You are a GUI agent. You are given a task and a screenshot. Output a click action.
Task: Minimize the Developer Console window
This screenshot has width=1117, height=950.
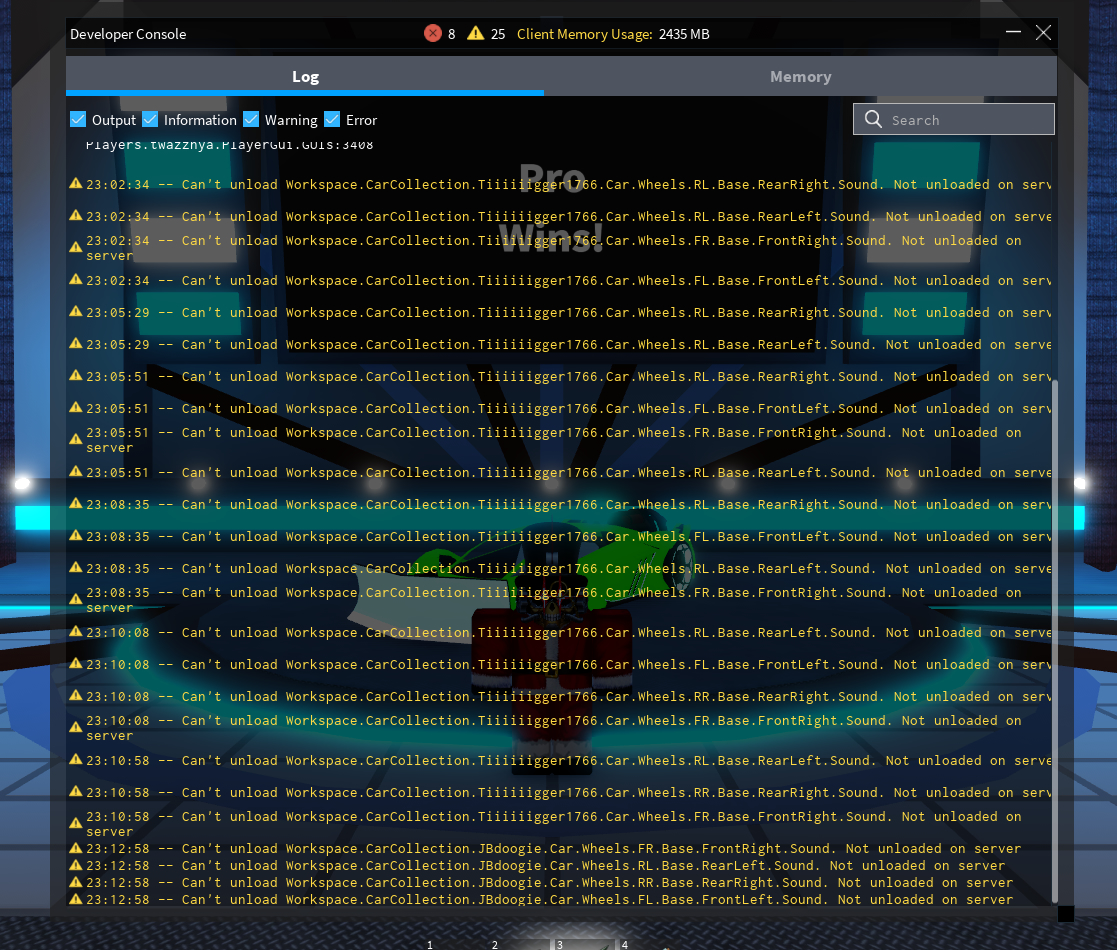(1013, 33)
